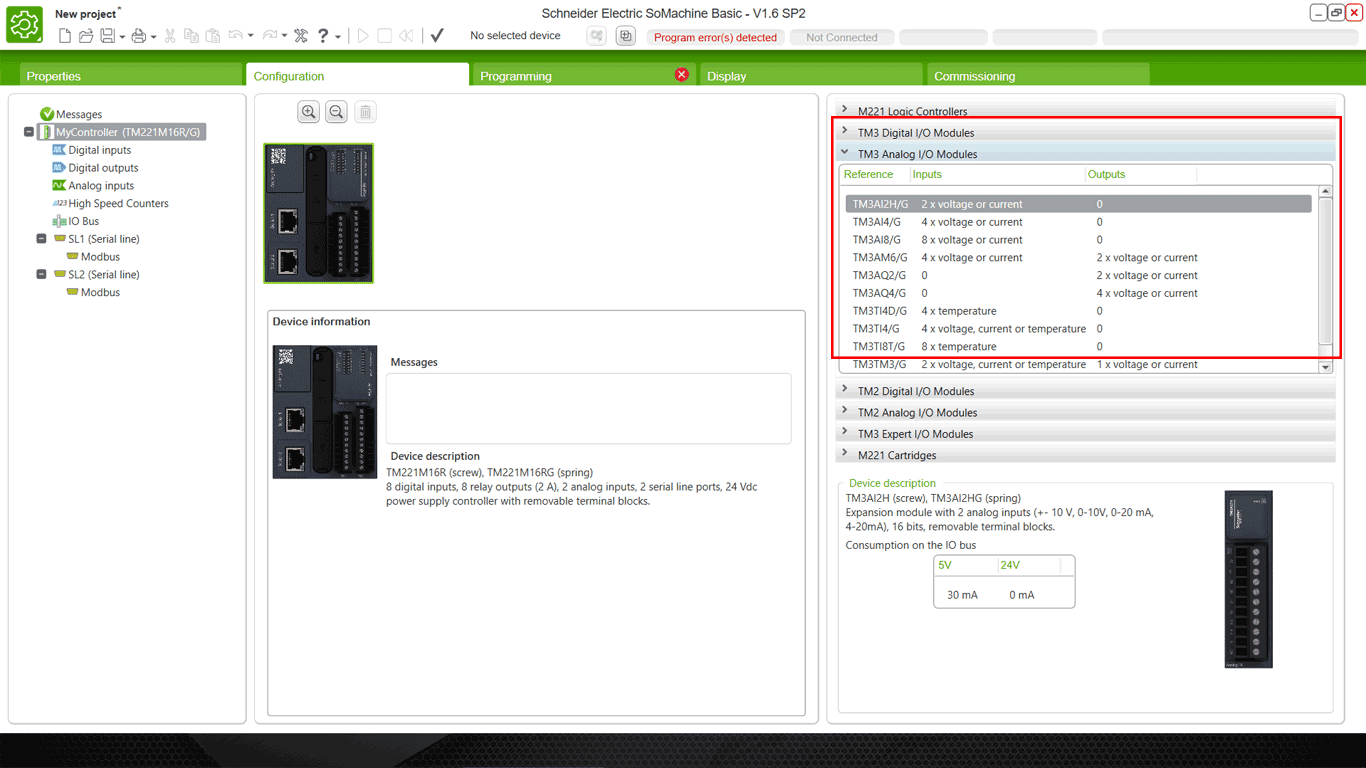Click the initialize controller rewind icon
This screenshot has width=1366, height=768.
[406, 36]
